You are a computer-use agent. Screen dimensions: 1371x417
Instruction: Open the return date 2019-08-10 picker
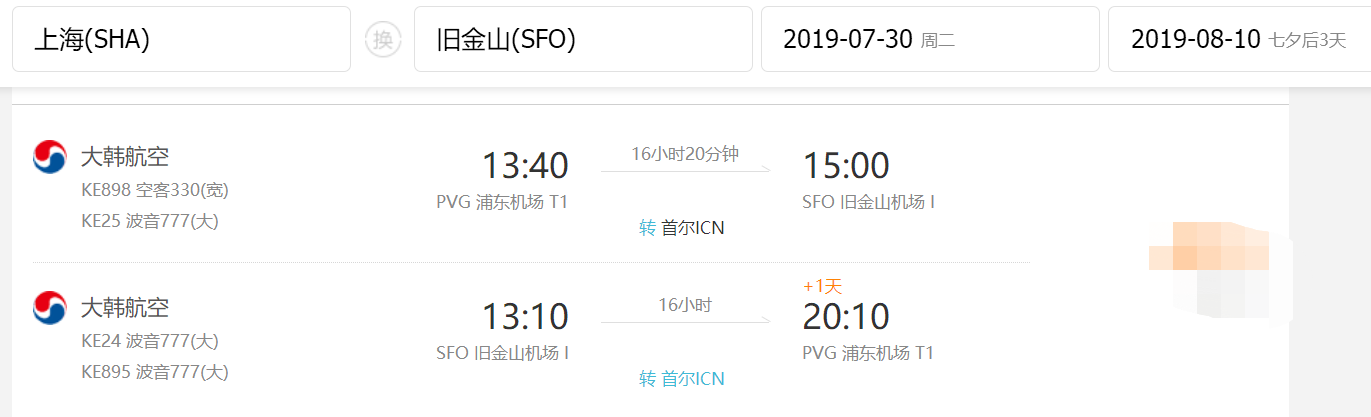point(1238,40)
